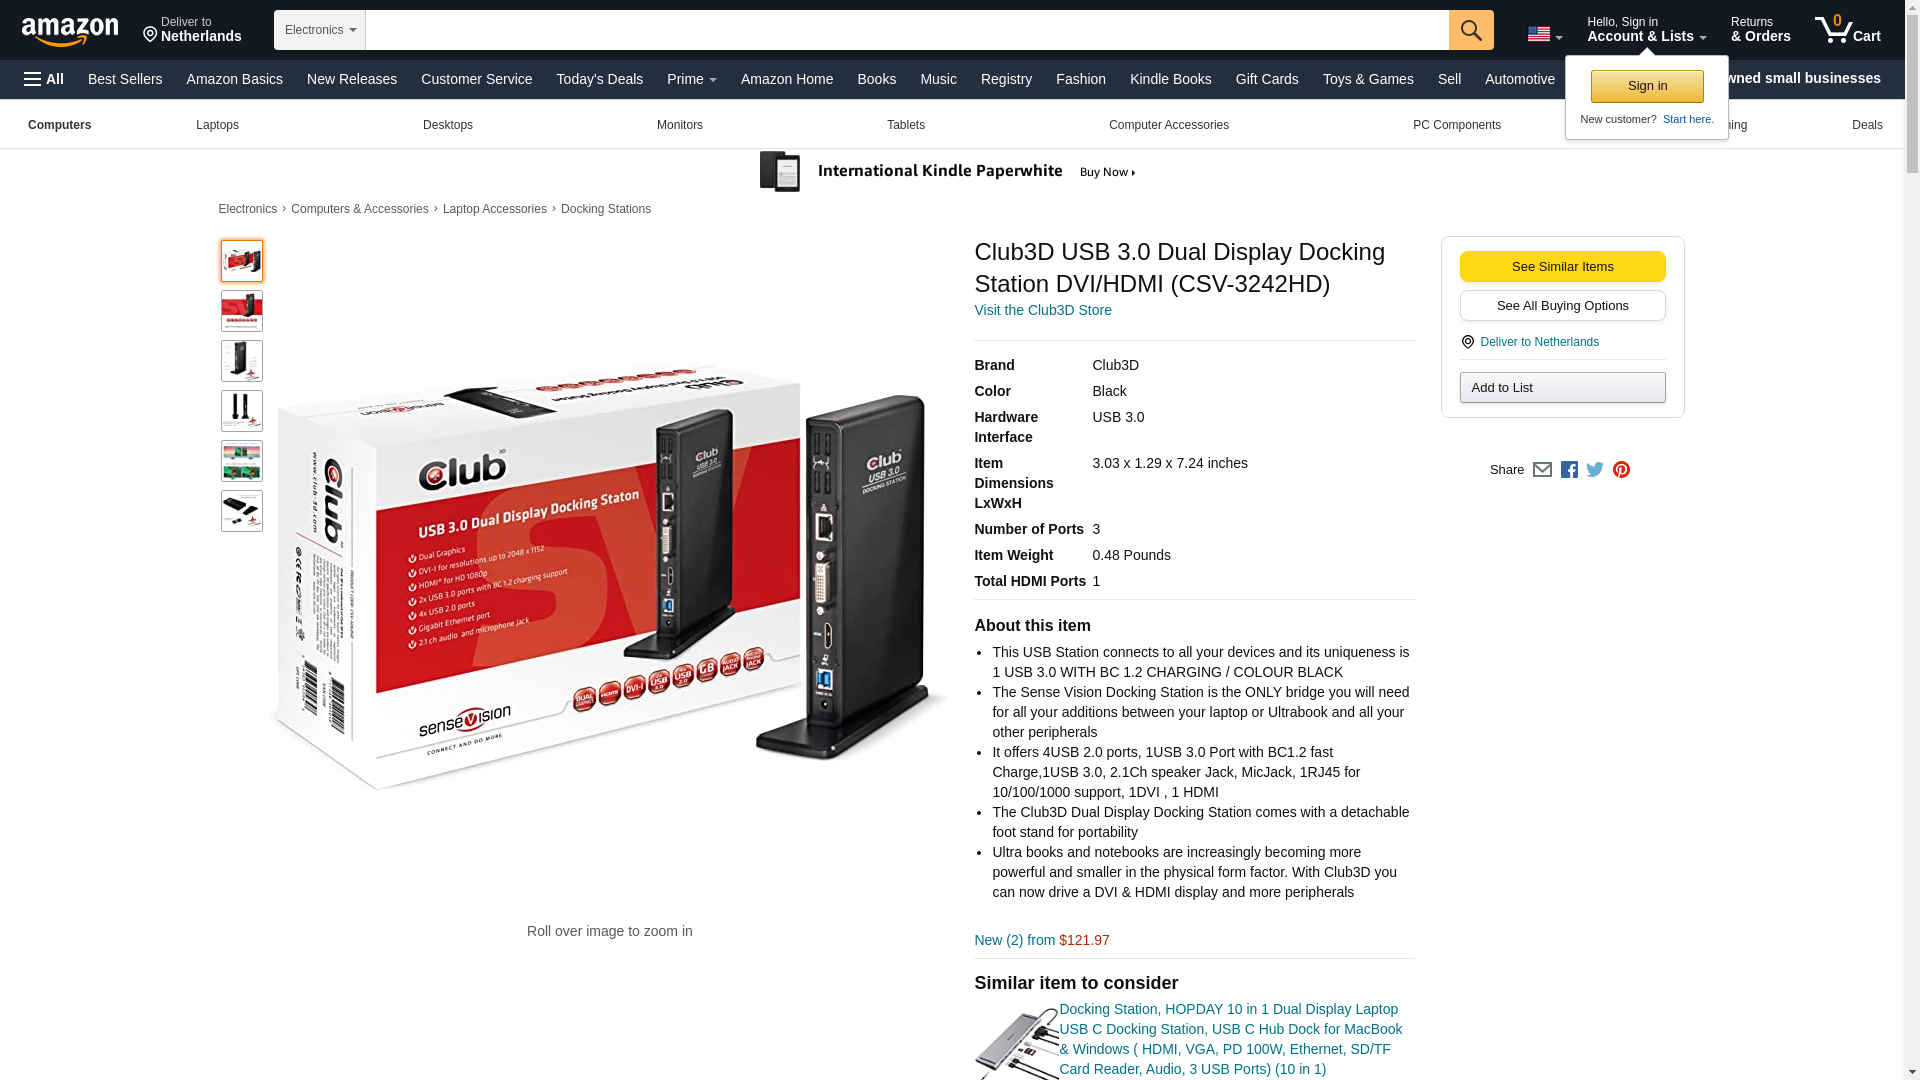Share product on Facebook icon

coord(1569,470)
